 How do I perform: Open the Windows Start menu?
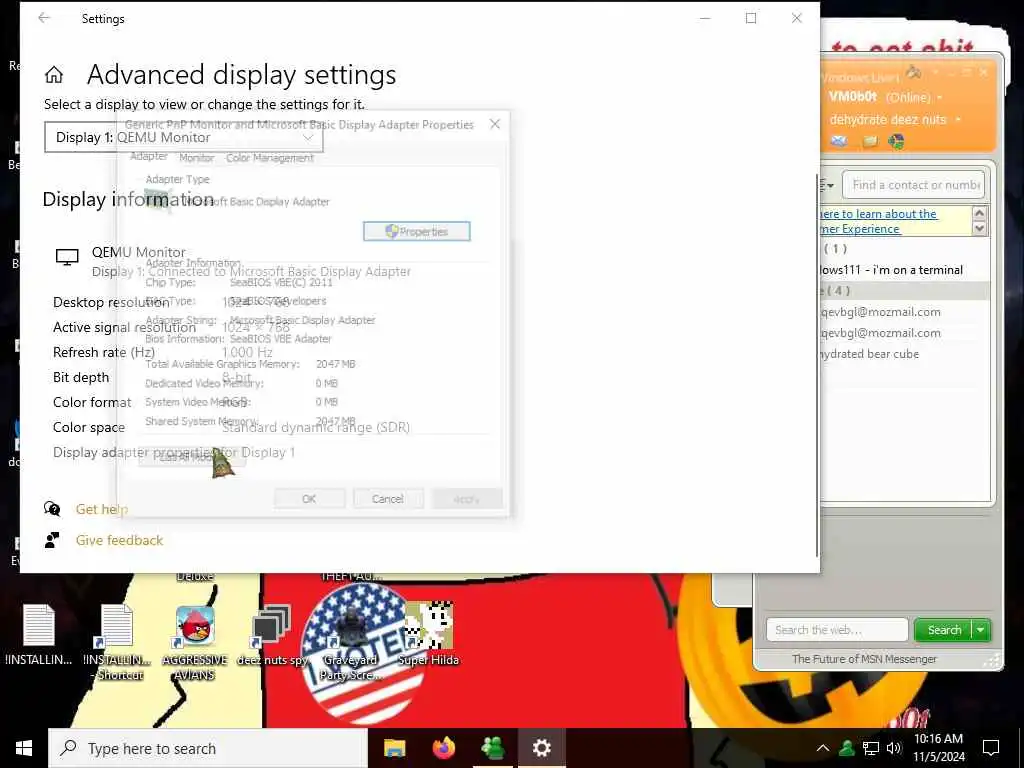click(x=24, y=748)
